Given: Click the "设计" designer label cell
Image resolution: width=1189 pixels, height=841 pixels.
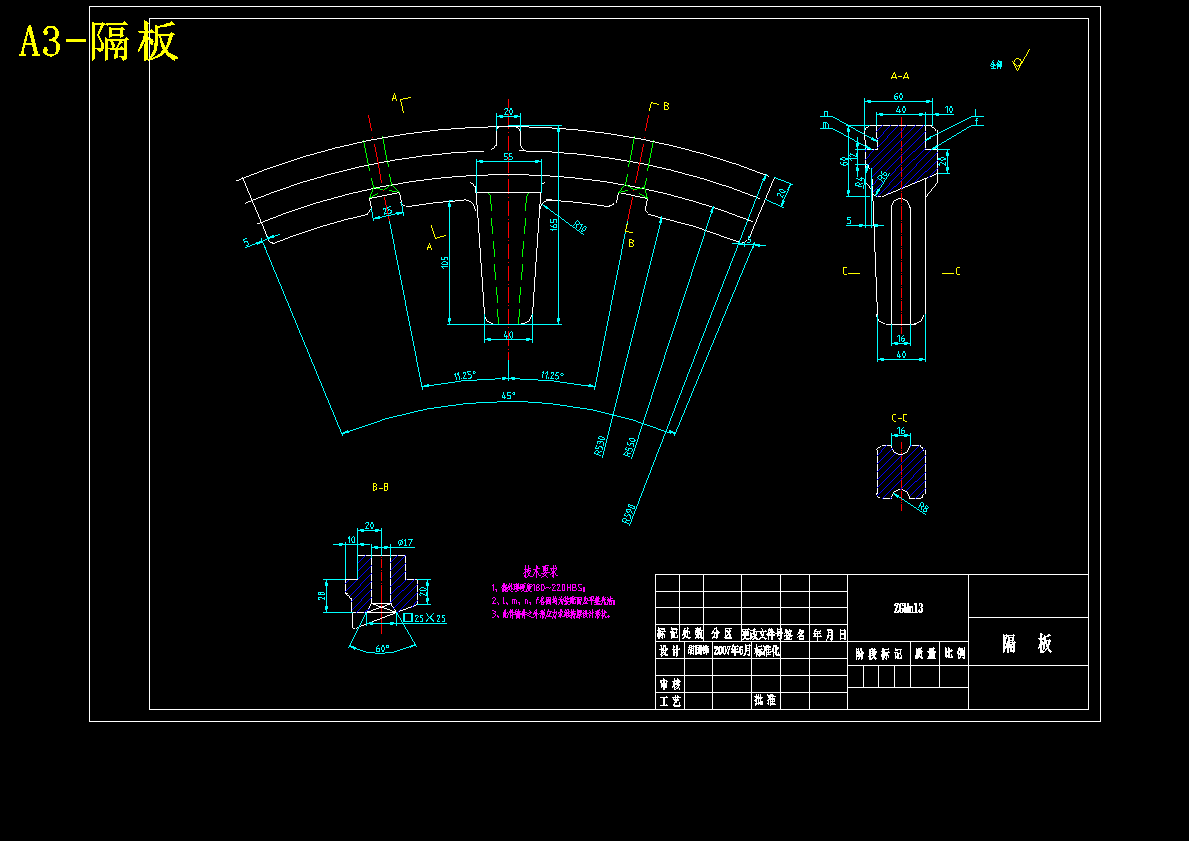Looking at the screenshot, I should click(670, 651).
